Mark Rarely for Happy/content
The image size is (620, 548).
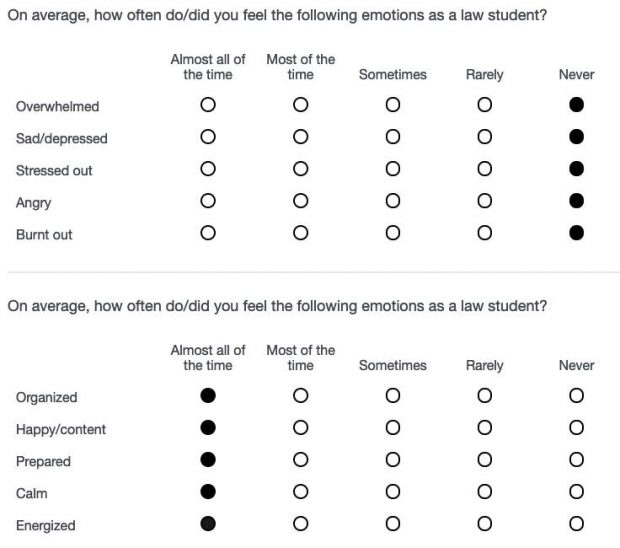[x=484, y=427]
